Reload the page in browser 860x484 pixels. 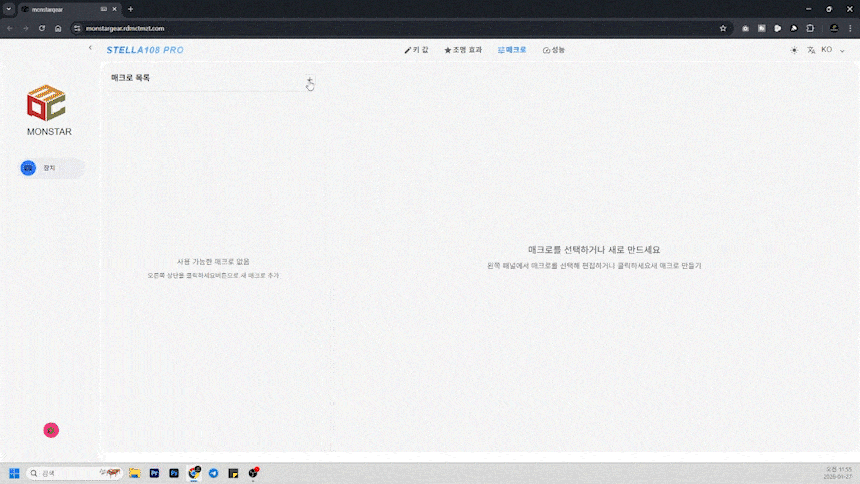(42, 28)
